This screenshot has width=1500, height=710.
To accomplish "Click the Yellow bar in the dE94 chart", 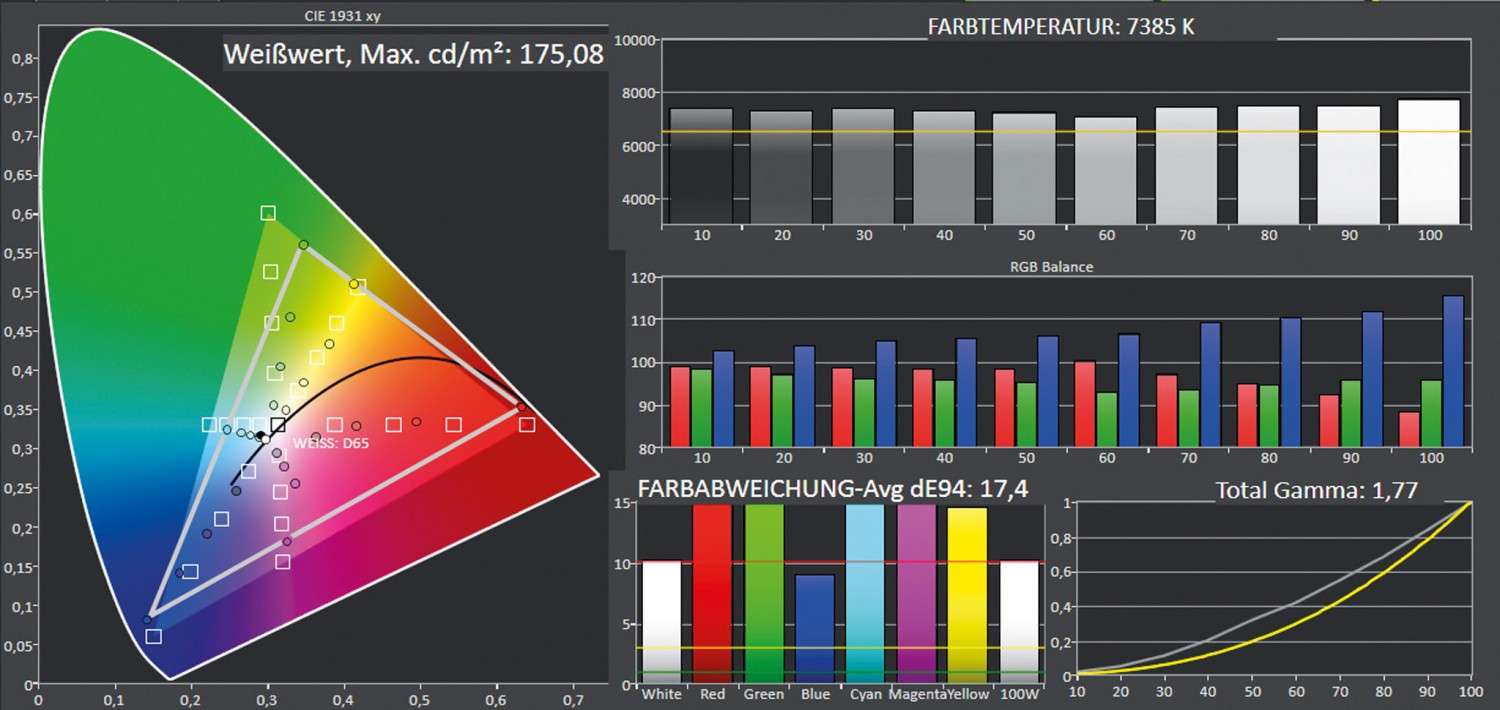I will 967,596.
